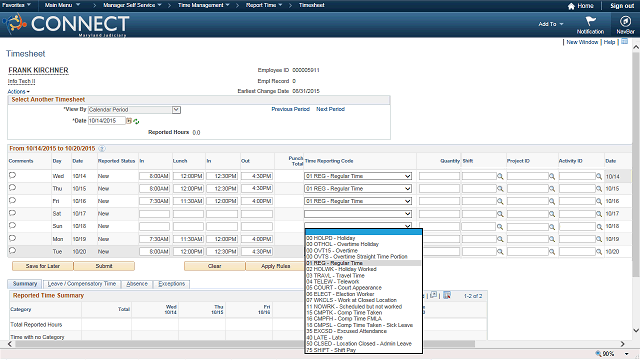Image resolution: width=640 pixels, height=360 pixels.
Task: Open Manager Self Service breadcrumb menu
Action: (x=132, y=5)
